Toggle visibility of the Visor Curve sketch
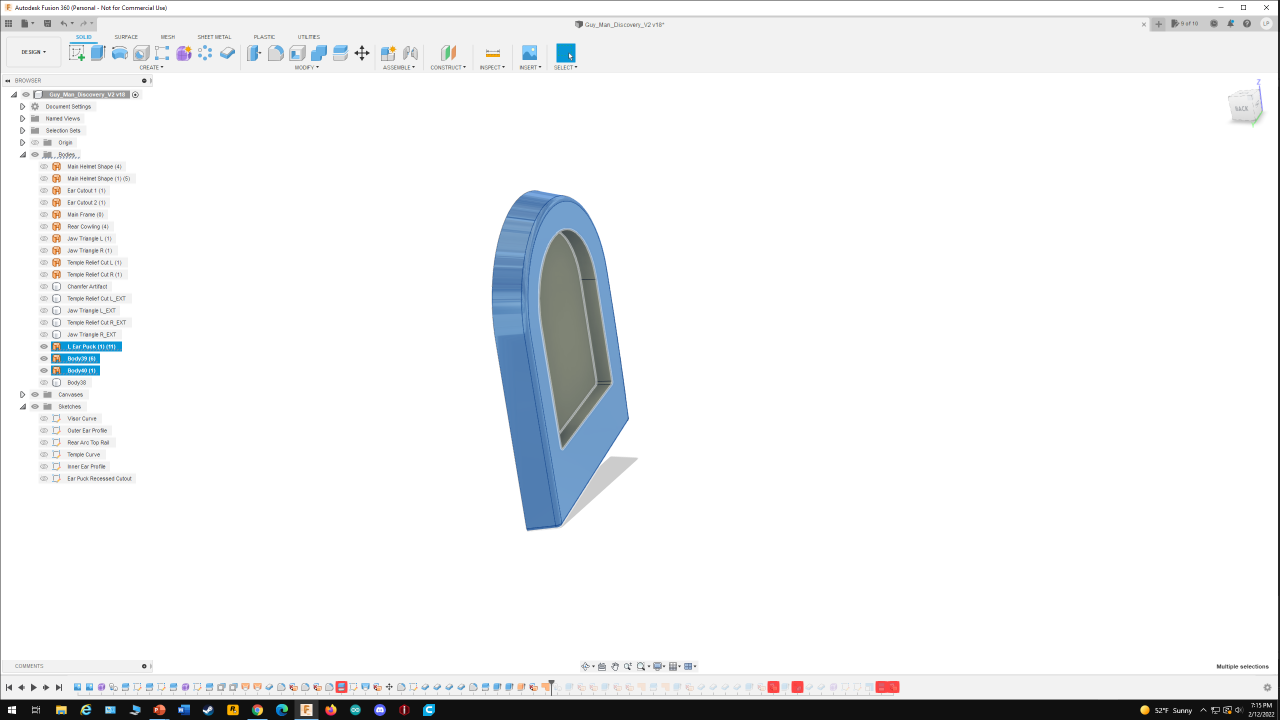 point(42,418)
